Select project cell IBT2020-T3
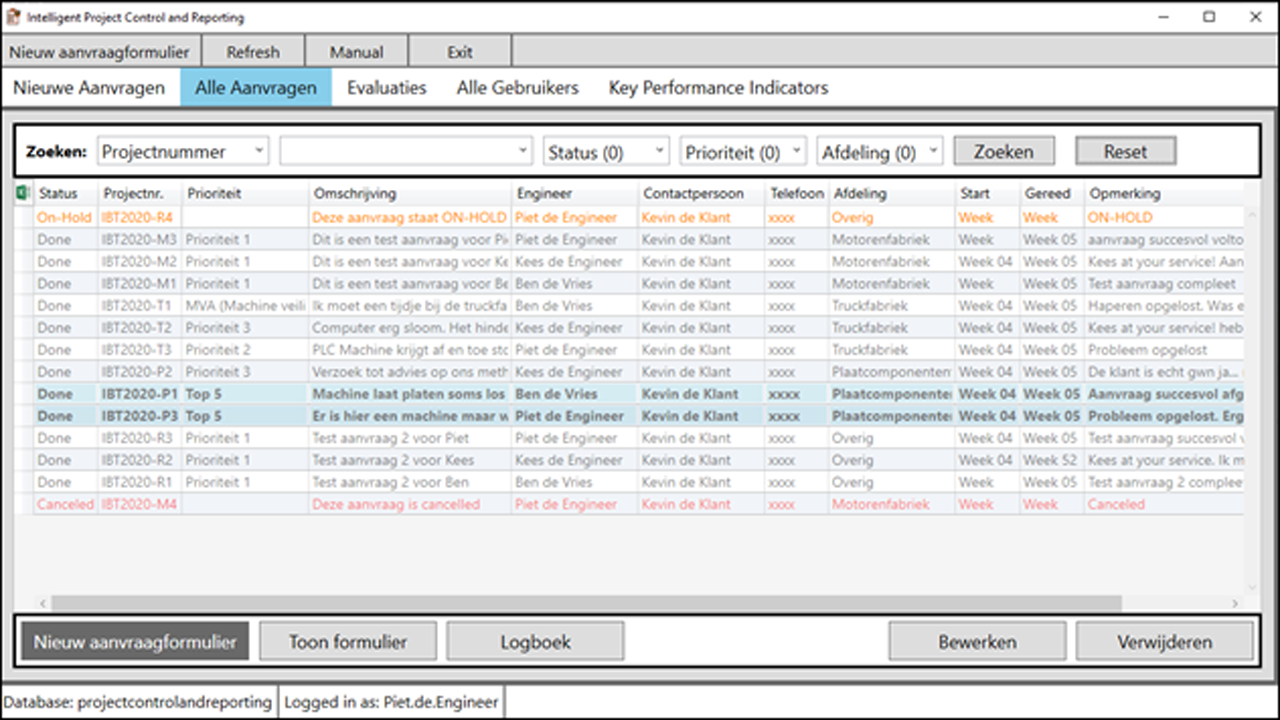The width and height of the screenshot is (1280, 720). click(139, 350)
